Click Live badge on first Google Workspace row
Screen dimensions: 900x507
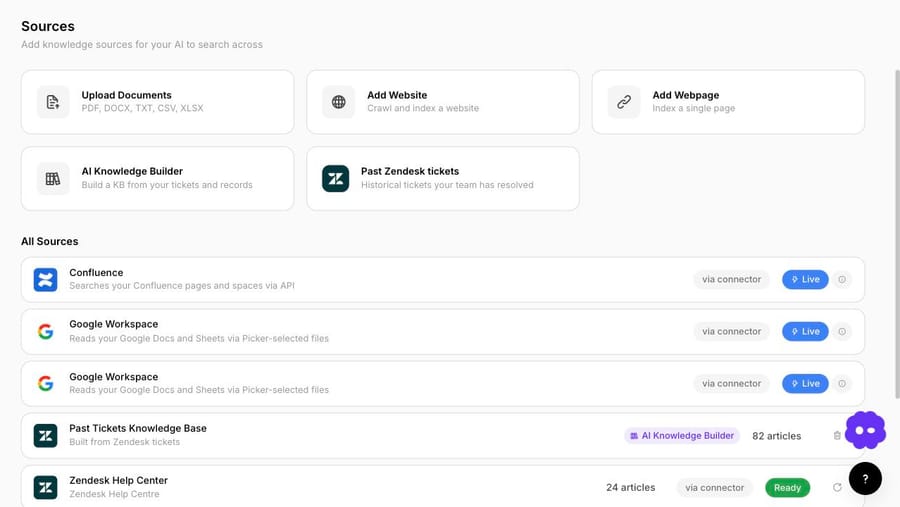point(805,331)
